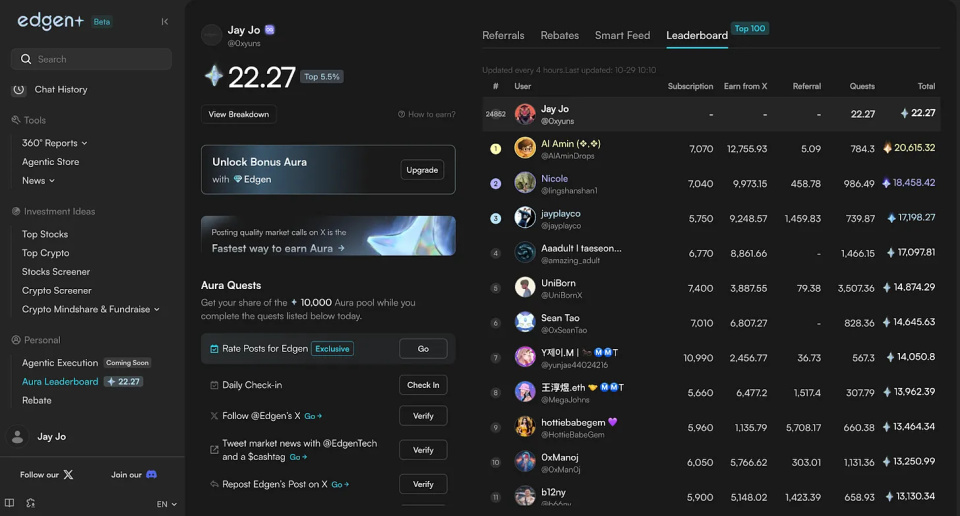The height and width of the screenshot is (516, 960).
Task: Expand the News submenu
Action: coord(39,181)
